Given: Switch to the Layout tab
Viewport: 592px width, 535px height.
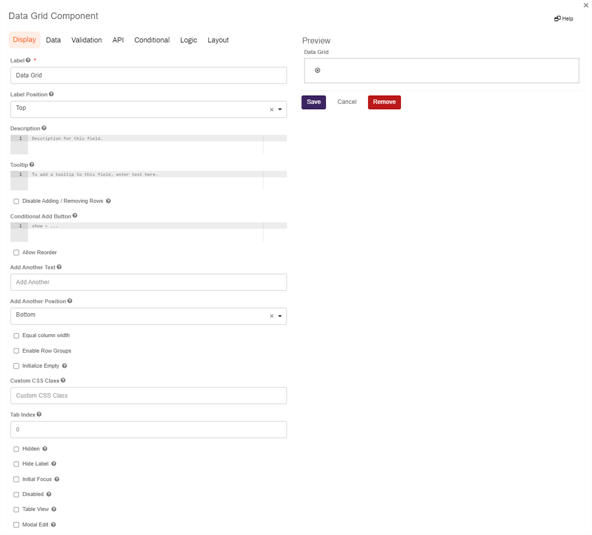Looking at the screenshot, I should [218, 40].
